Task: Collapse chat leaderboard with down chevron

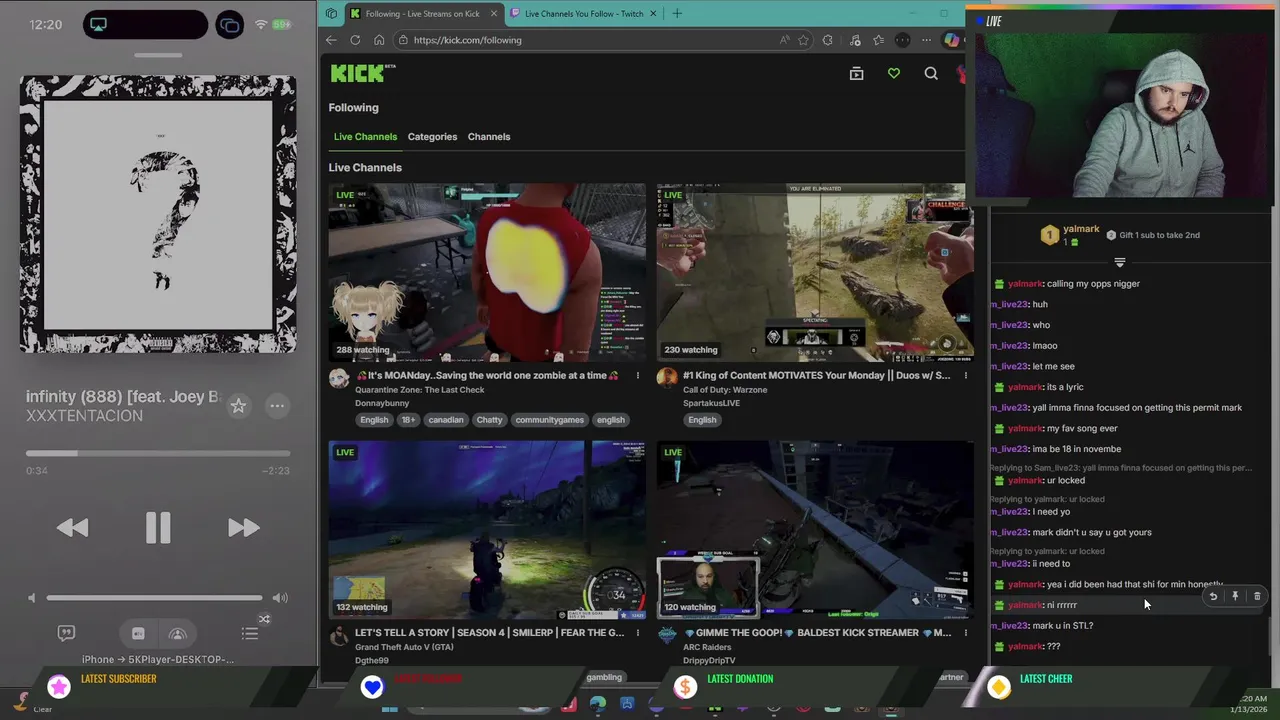Action: [1120, 263]
